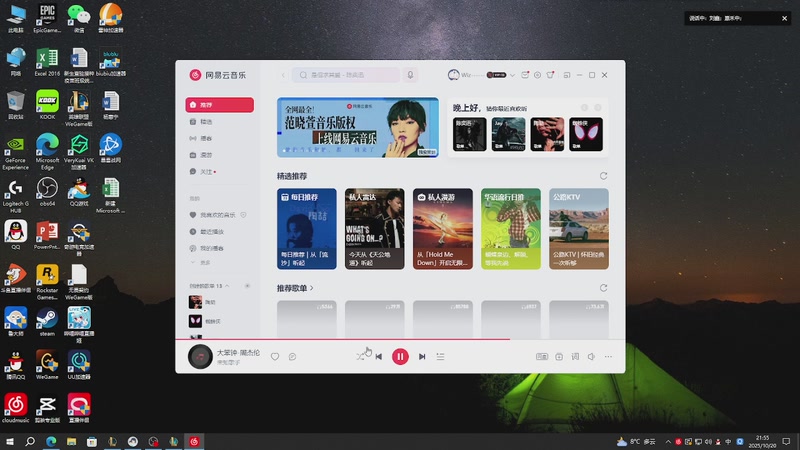
Task: Open the Epic Games desktop shortcut
Action: [47, 18]
